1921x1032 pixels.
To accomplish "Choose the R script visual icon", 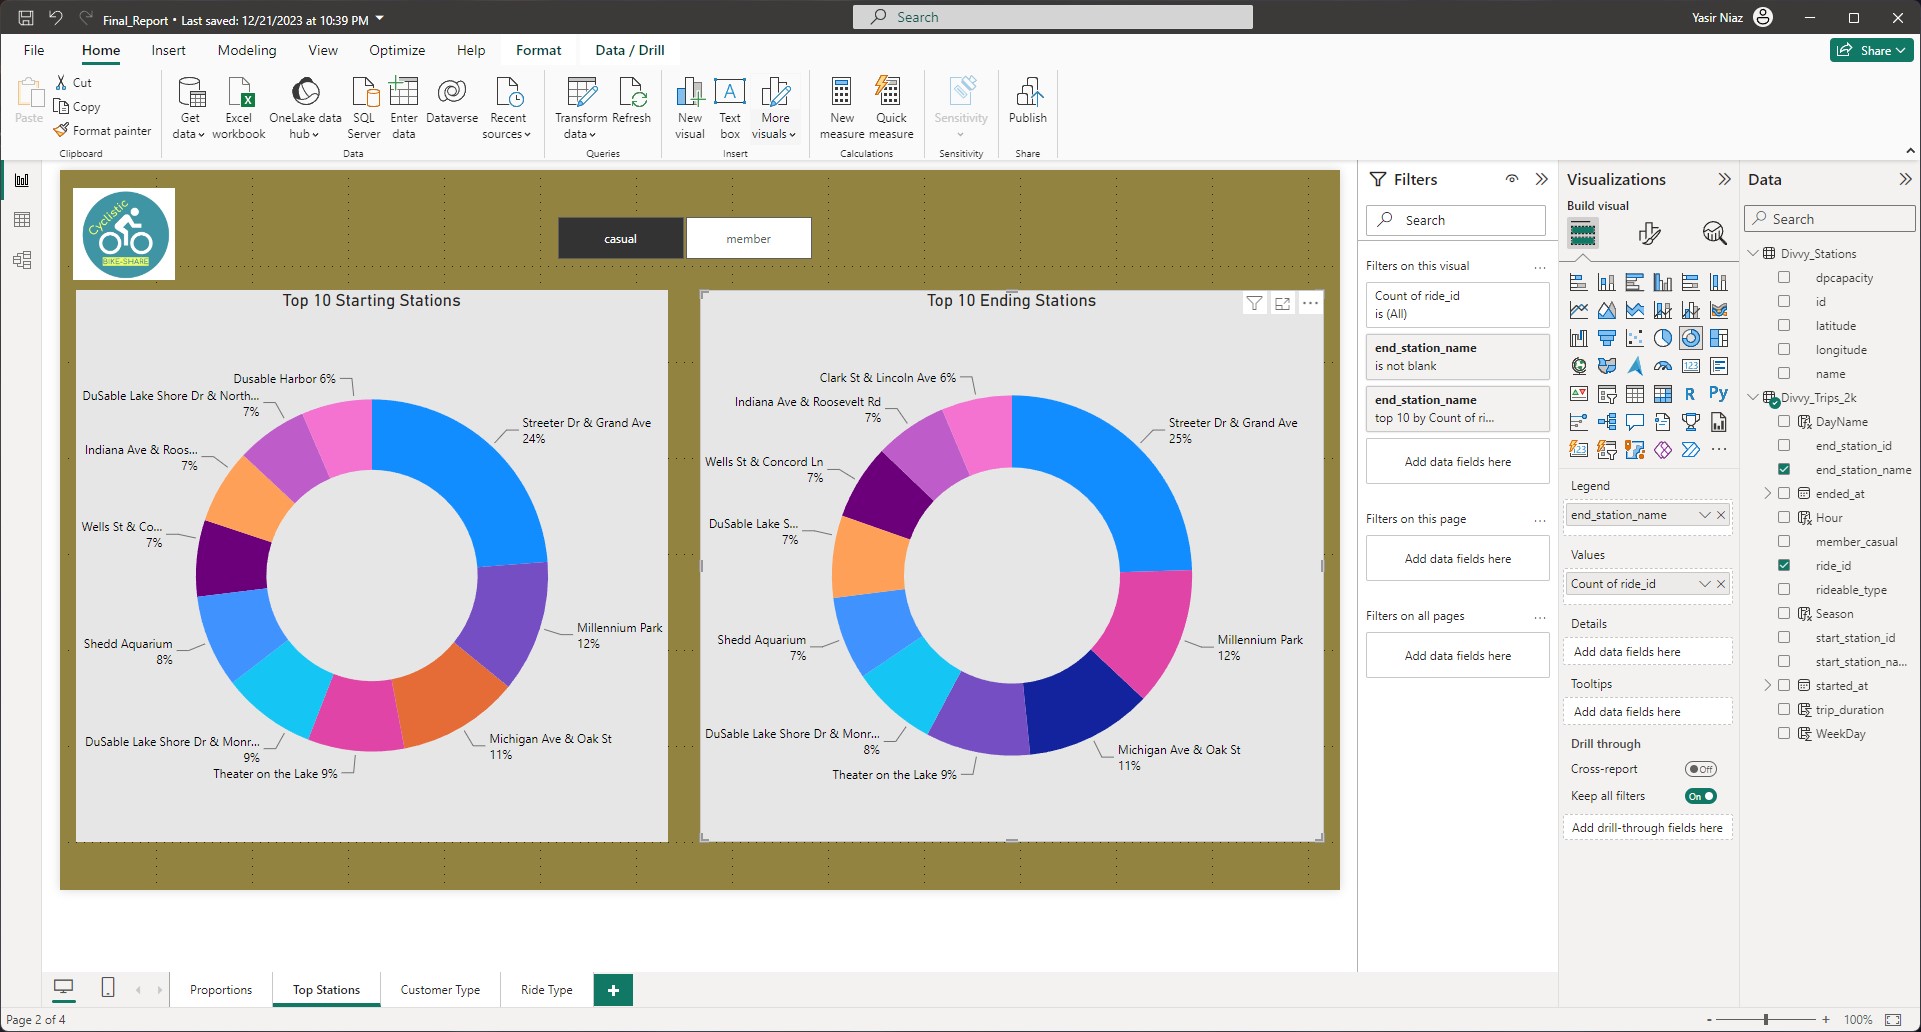I will point(1691,394).
